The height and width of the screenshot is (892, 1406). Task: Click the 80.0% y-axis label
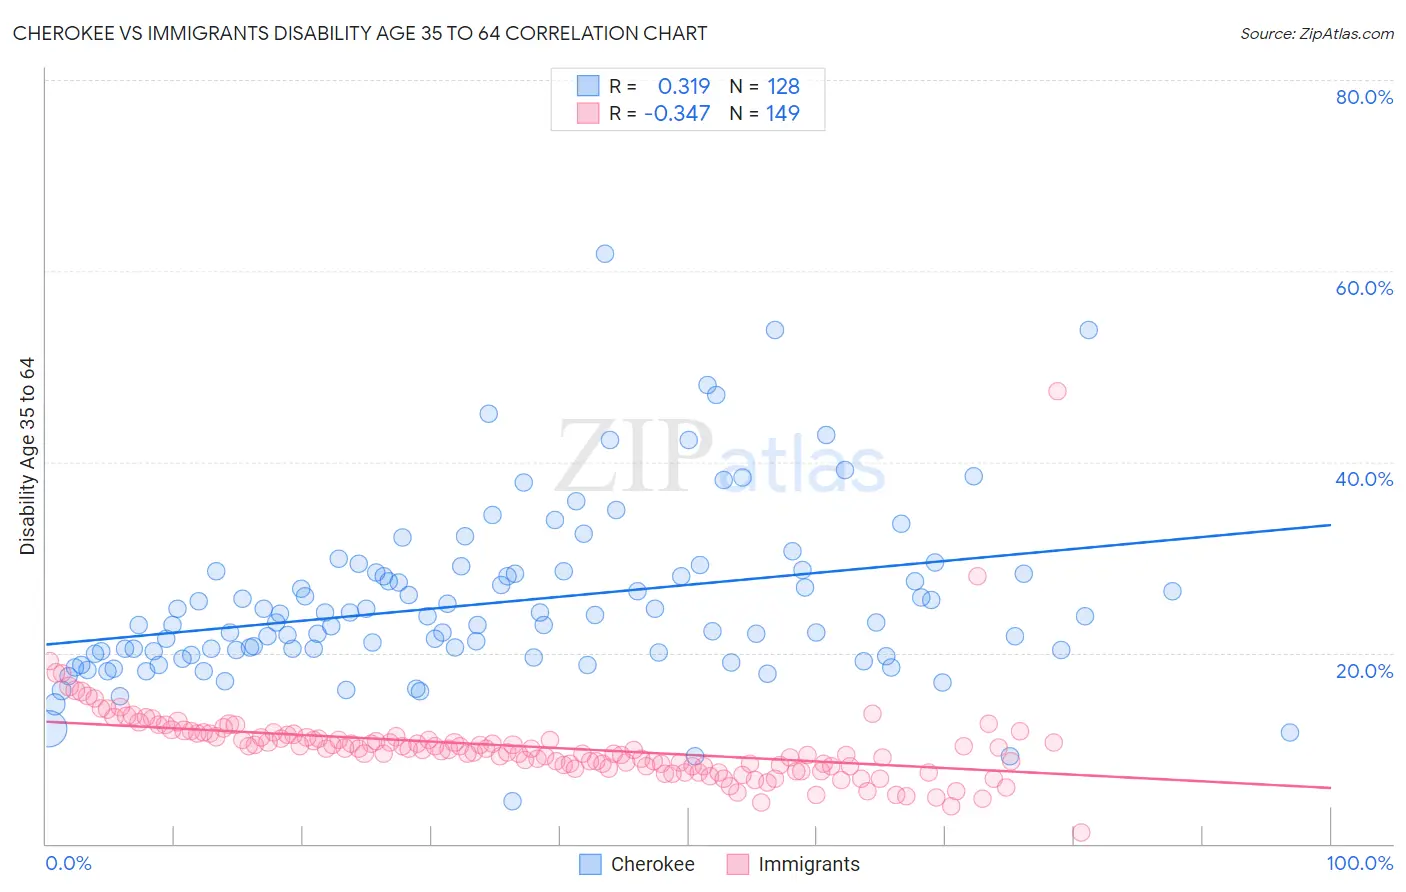pos(1364,97)
